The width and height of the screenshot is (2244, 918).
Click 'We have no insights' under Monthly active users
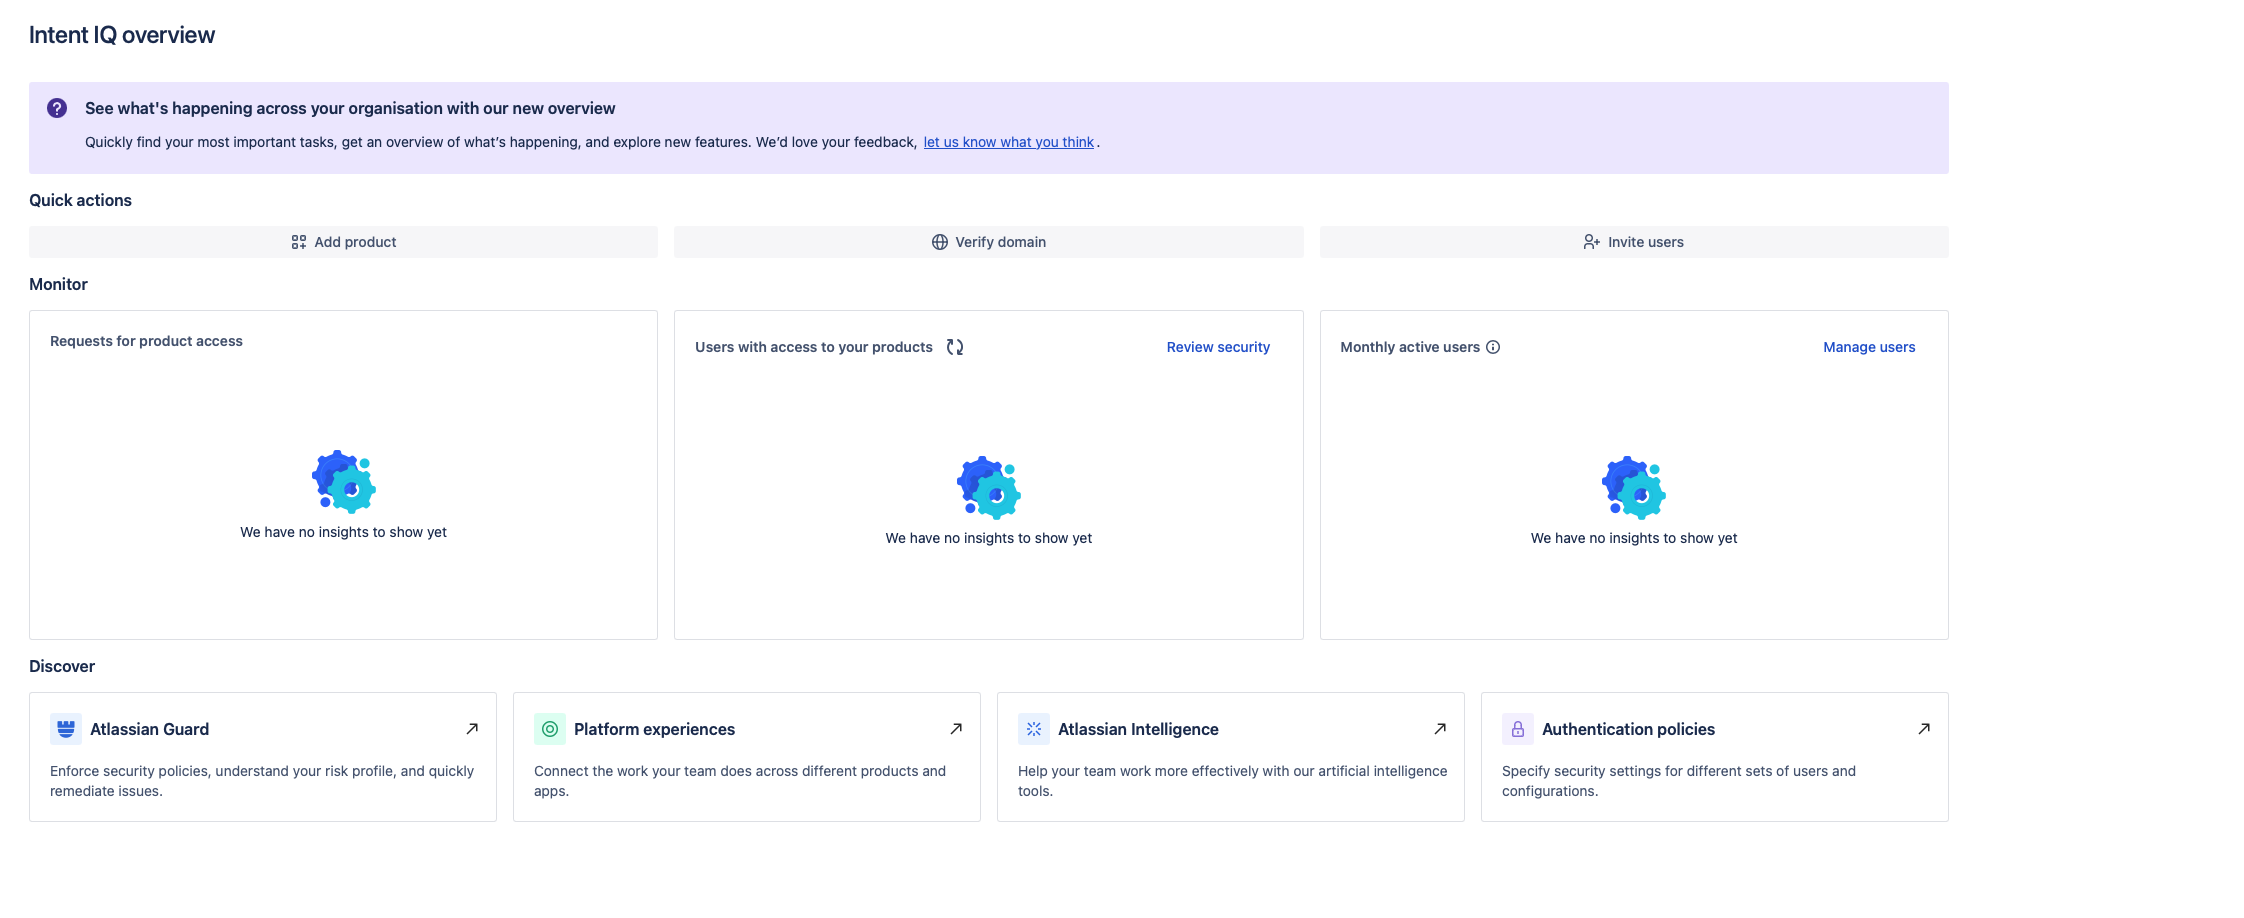(x=1633, y=538)
